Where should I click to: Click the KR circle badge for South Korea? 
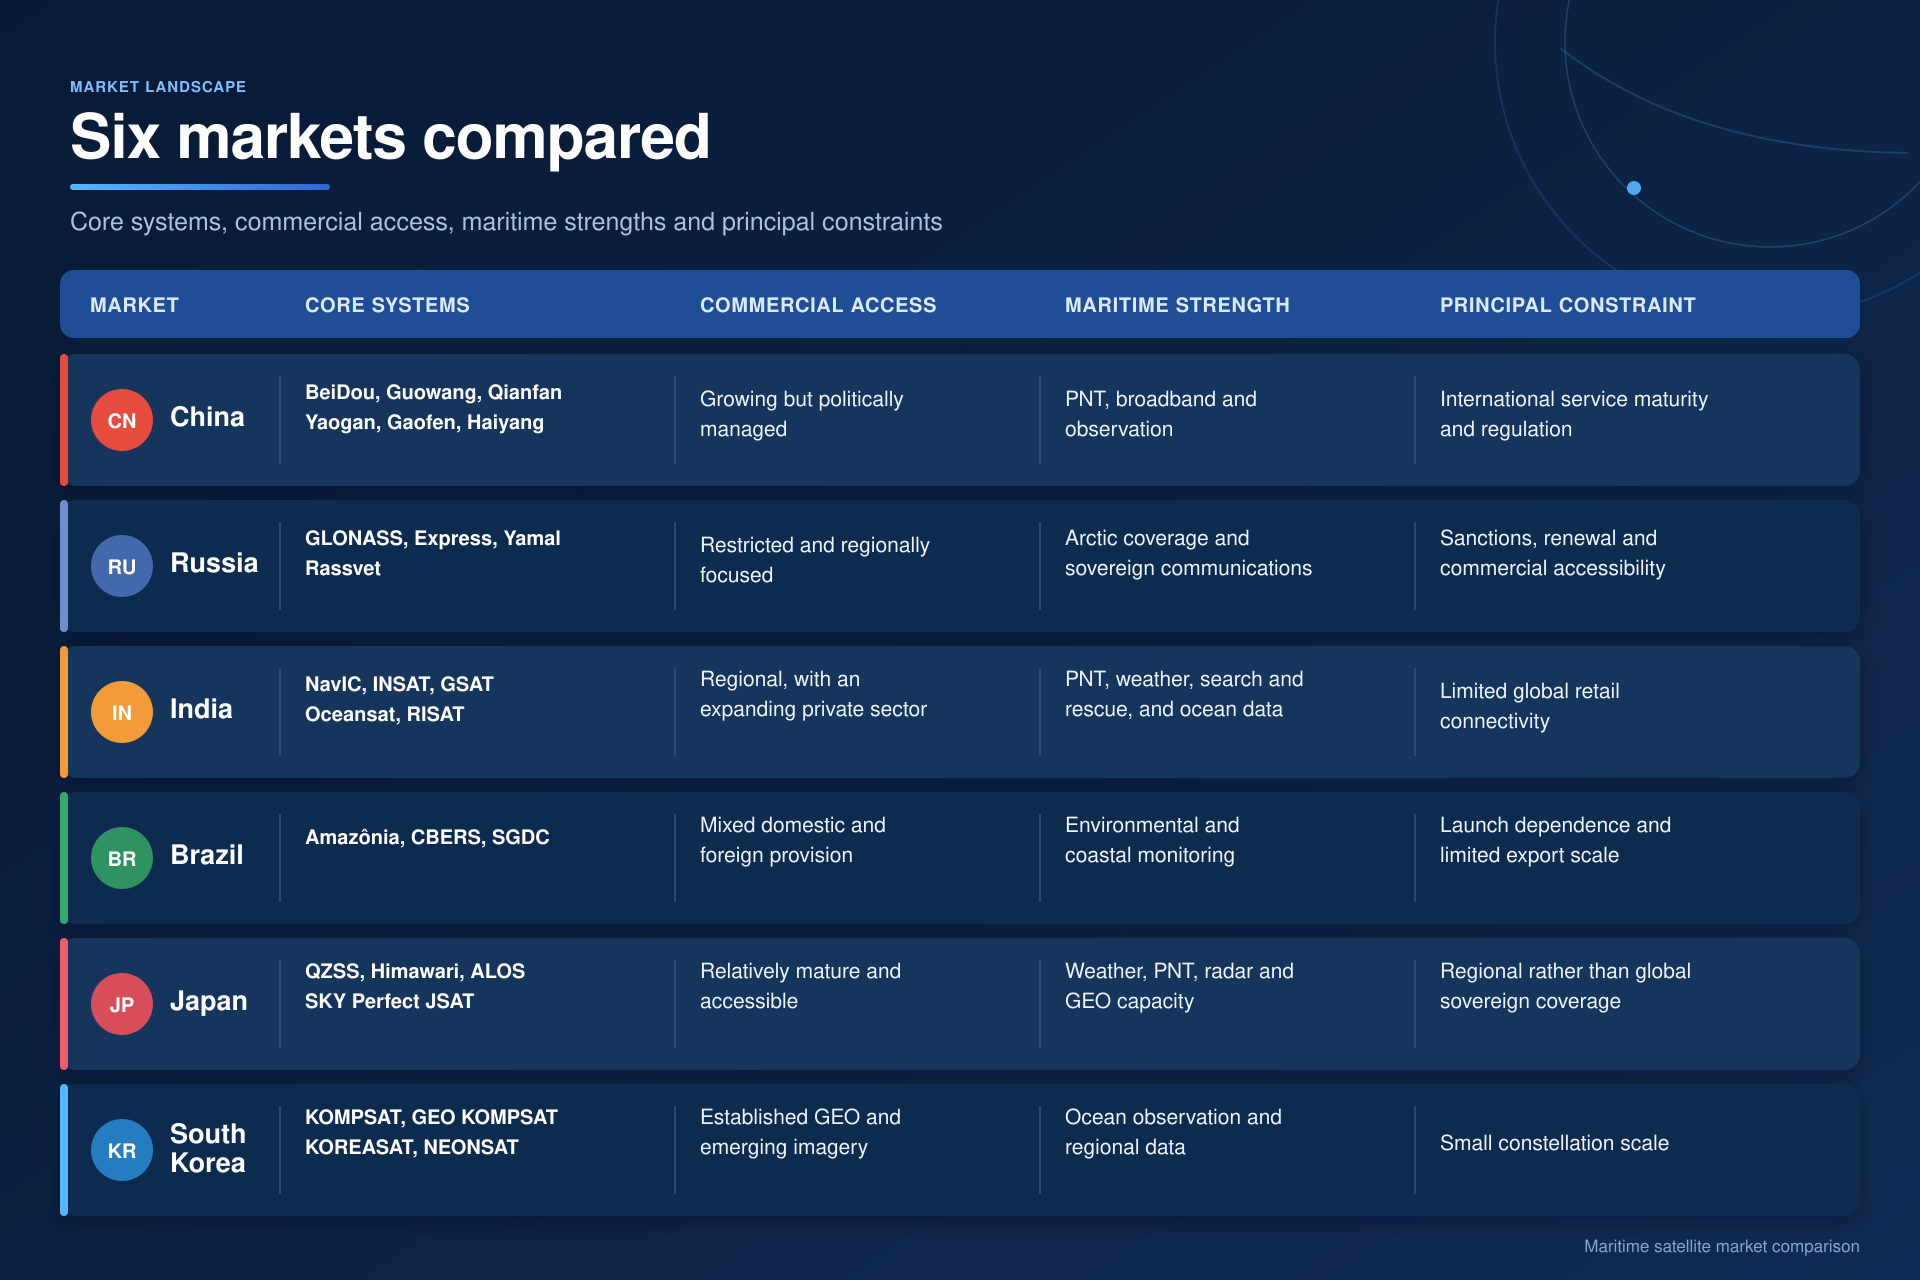122,1150
